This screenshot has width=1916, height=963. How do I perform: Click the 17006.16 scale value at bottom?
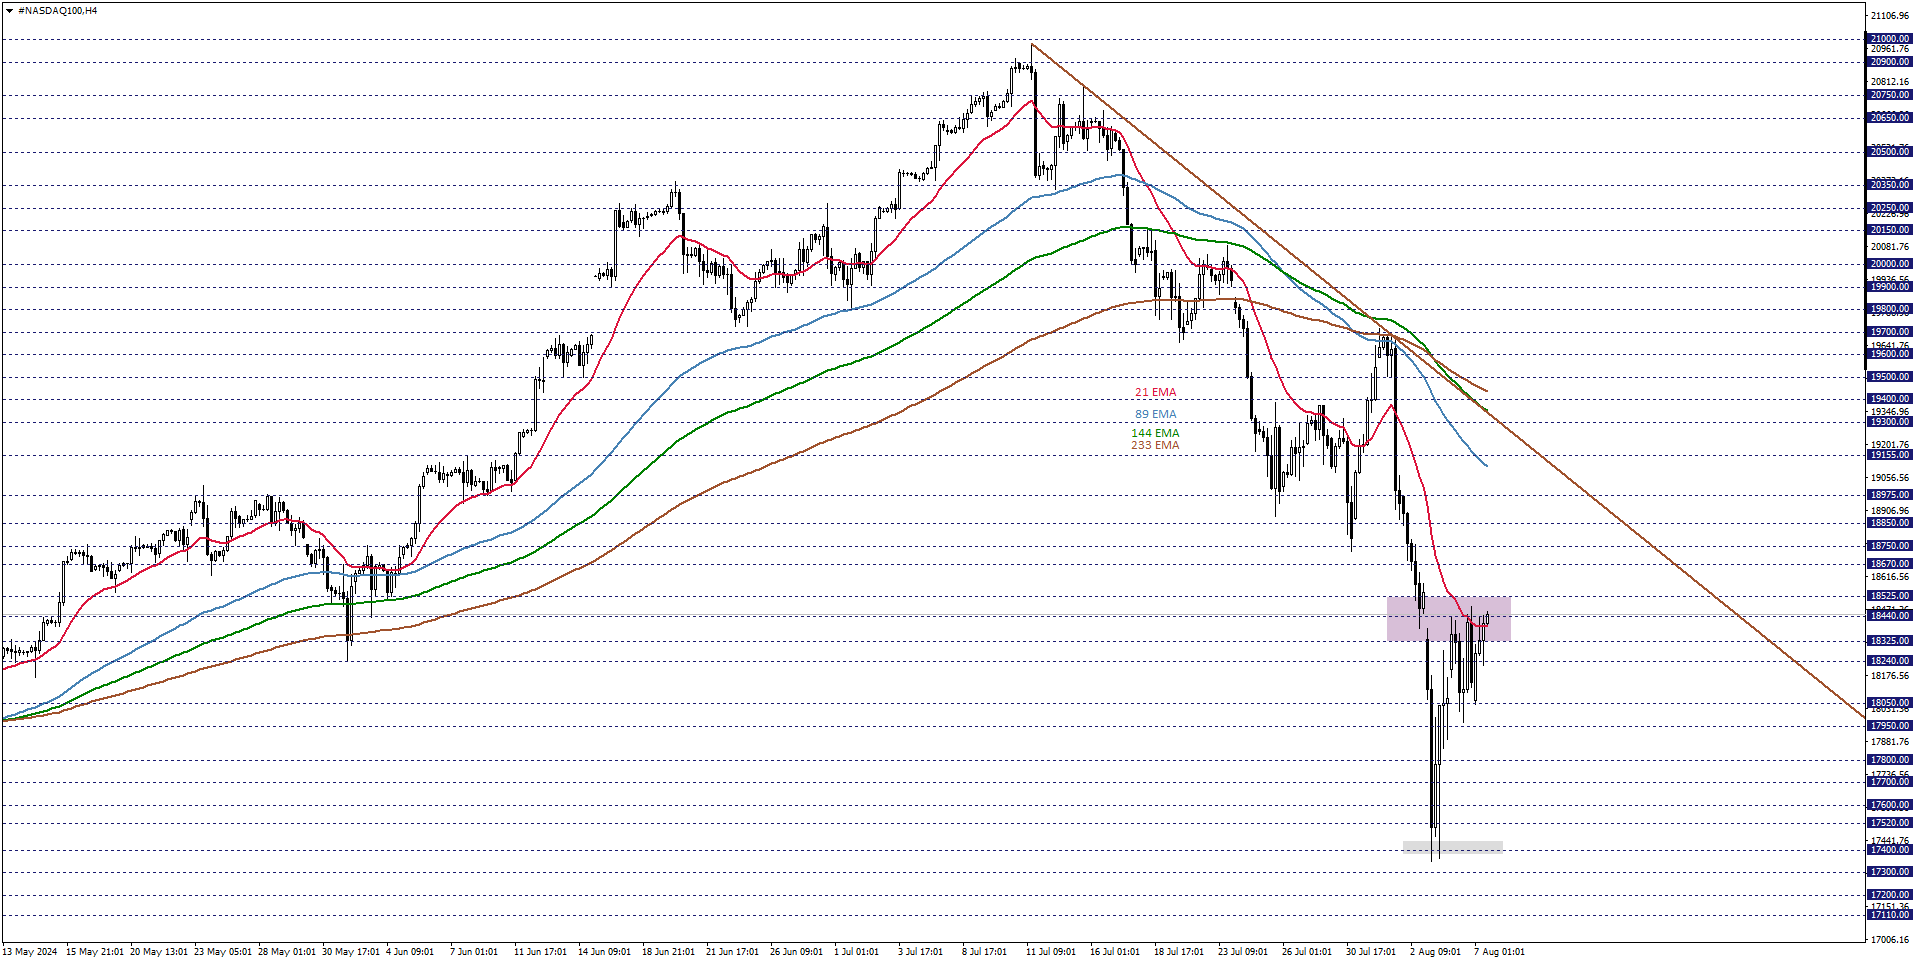[x=1890, y=940]
